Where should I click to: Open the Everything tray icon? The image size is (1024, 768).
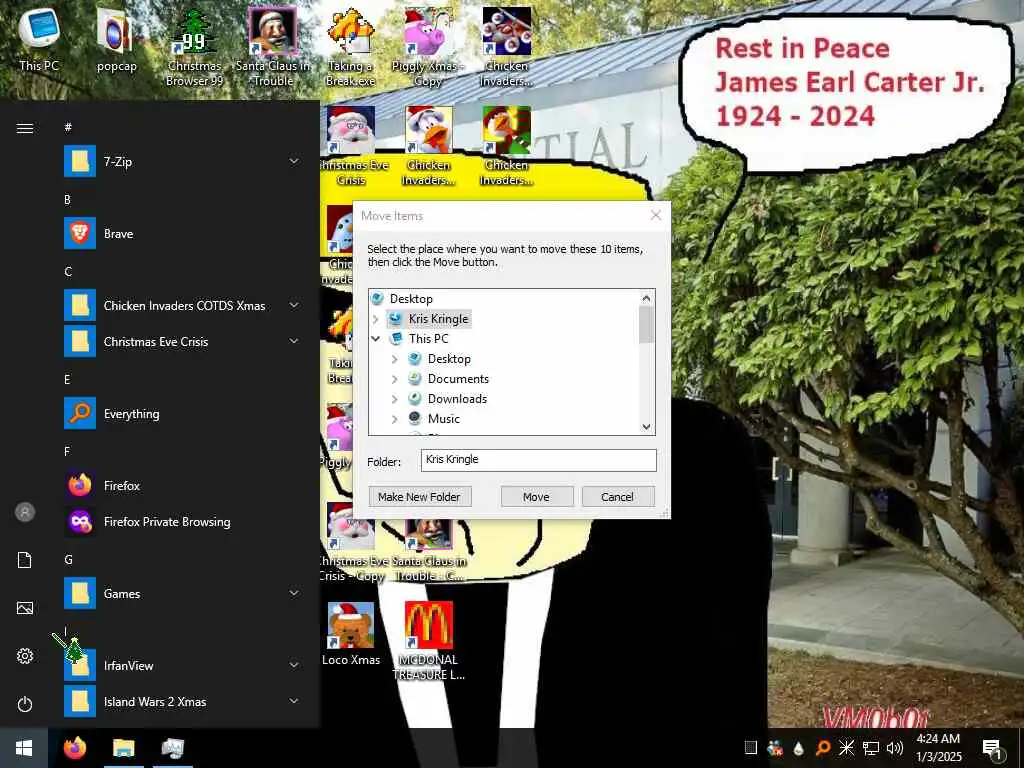pos(823,748)
